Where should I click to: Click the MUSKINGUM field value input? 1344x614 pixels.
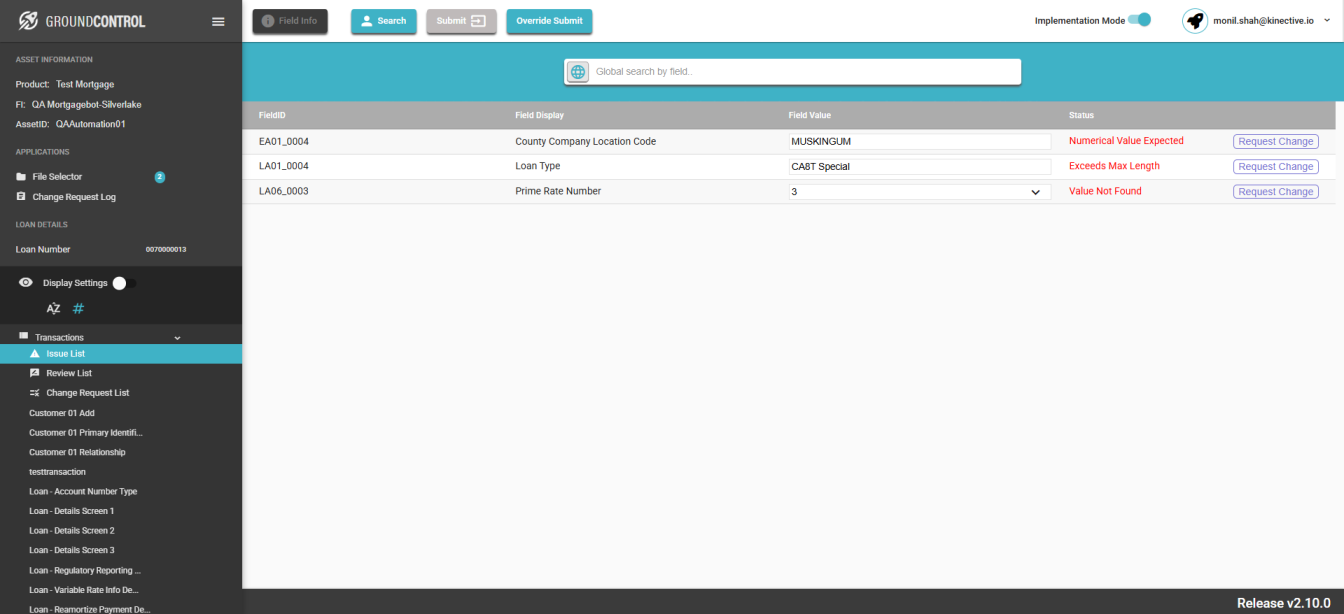pos(919,142)
